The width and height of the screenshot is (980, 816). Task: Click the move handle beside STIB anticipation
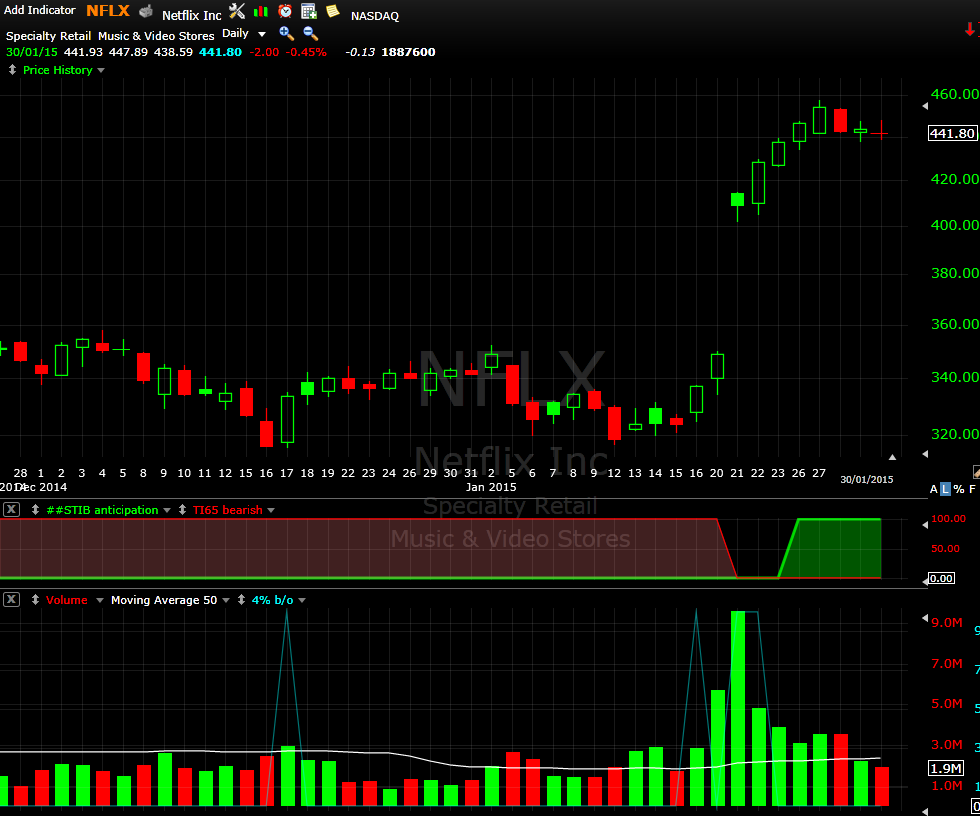click(x=35, y=510)
